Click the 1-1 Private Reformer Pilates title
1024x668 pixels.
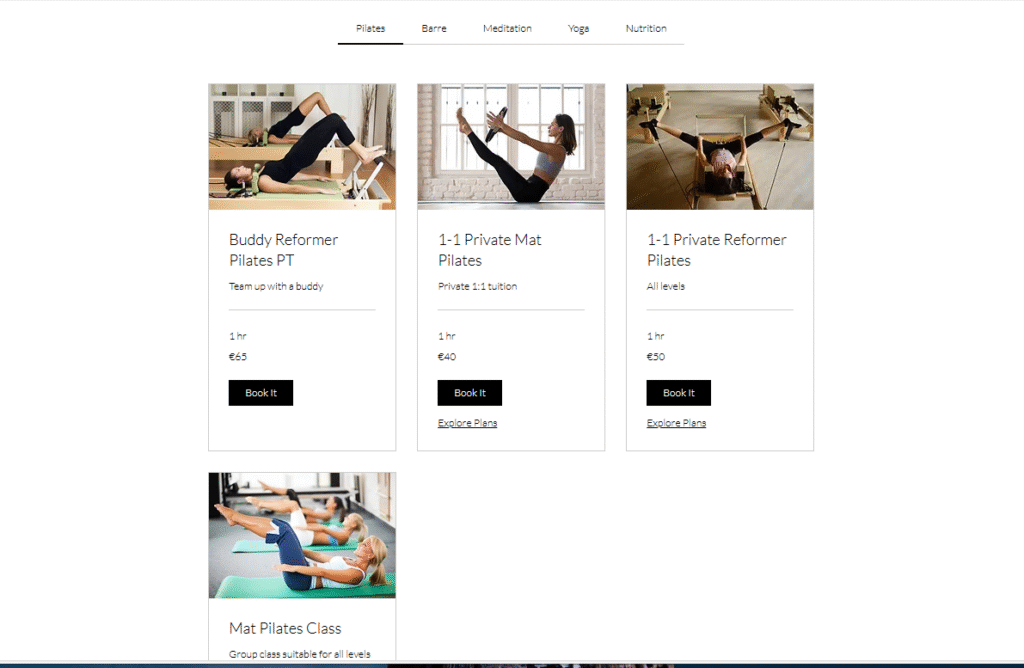coord(717,250)
